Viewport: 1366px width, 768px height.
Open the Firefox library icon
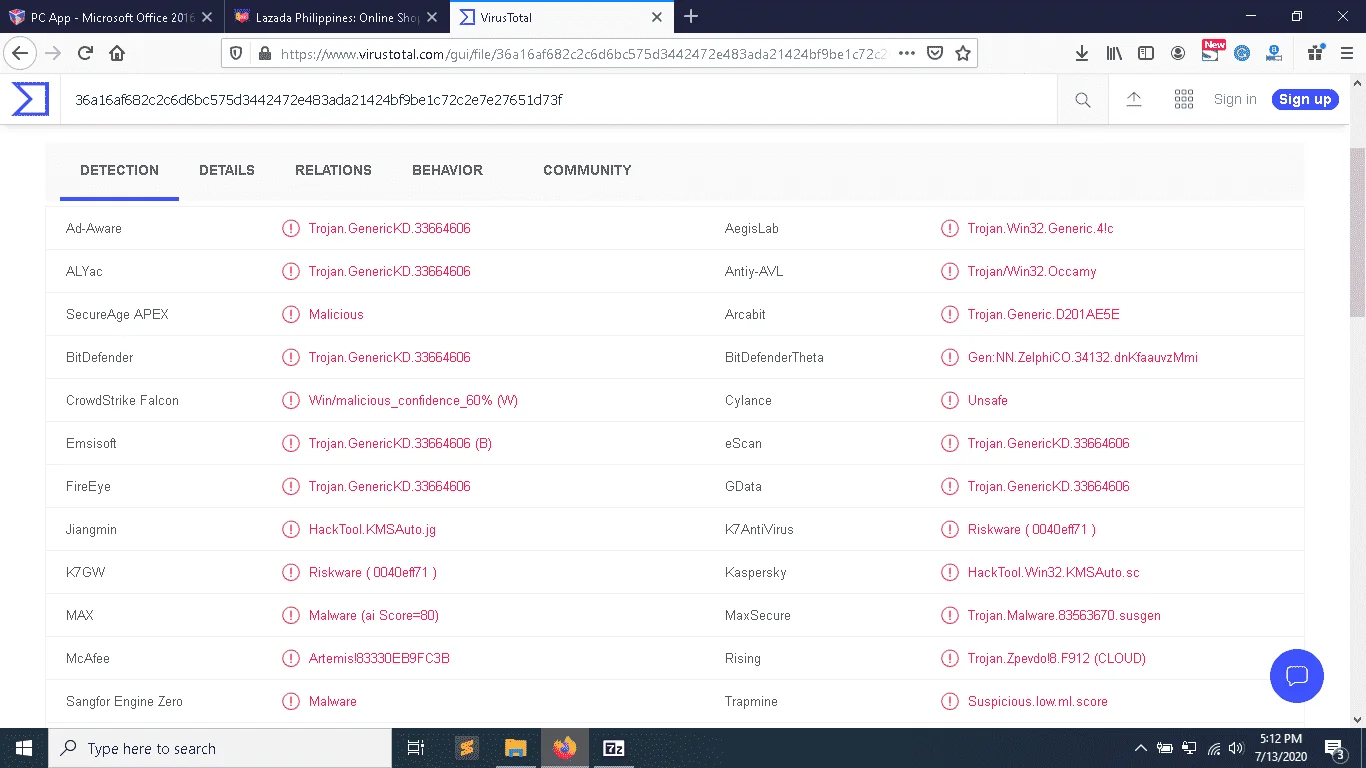click(x=1114, y=53)
